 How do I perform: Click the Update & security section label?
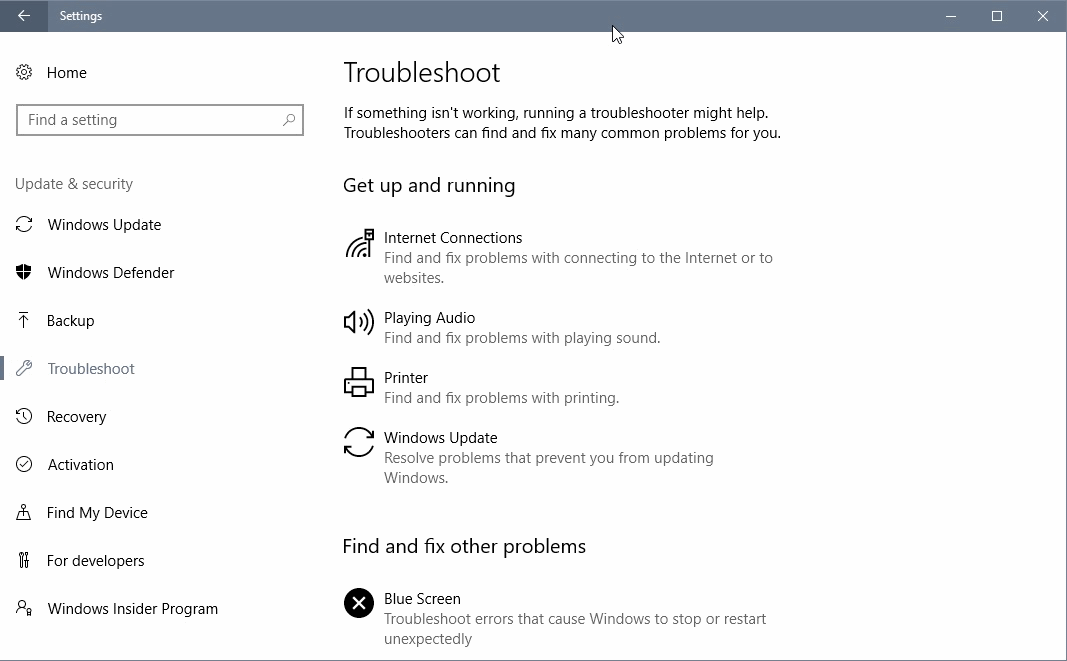[x=73, y=184]
